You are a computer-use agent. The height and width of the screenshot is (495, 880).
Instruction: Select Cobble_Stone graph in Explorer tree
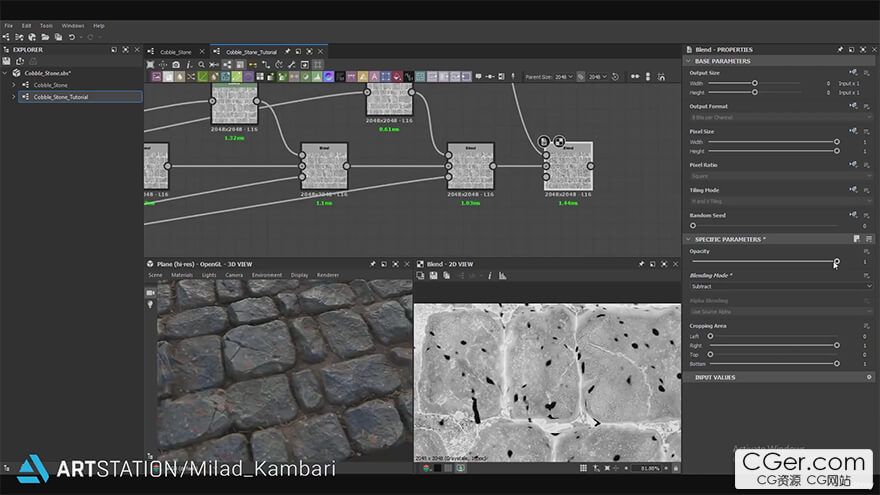click(x=51, y=85)
